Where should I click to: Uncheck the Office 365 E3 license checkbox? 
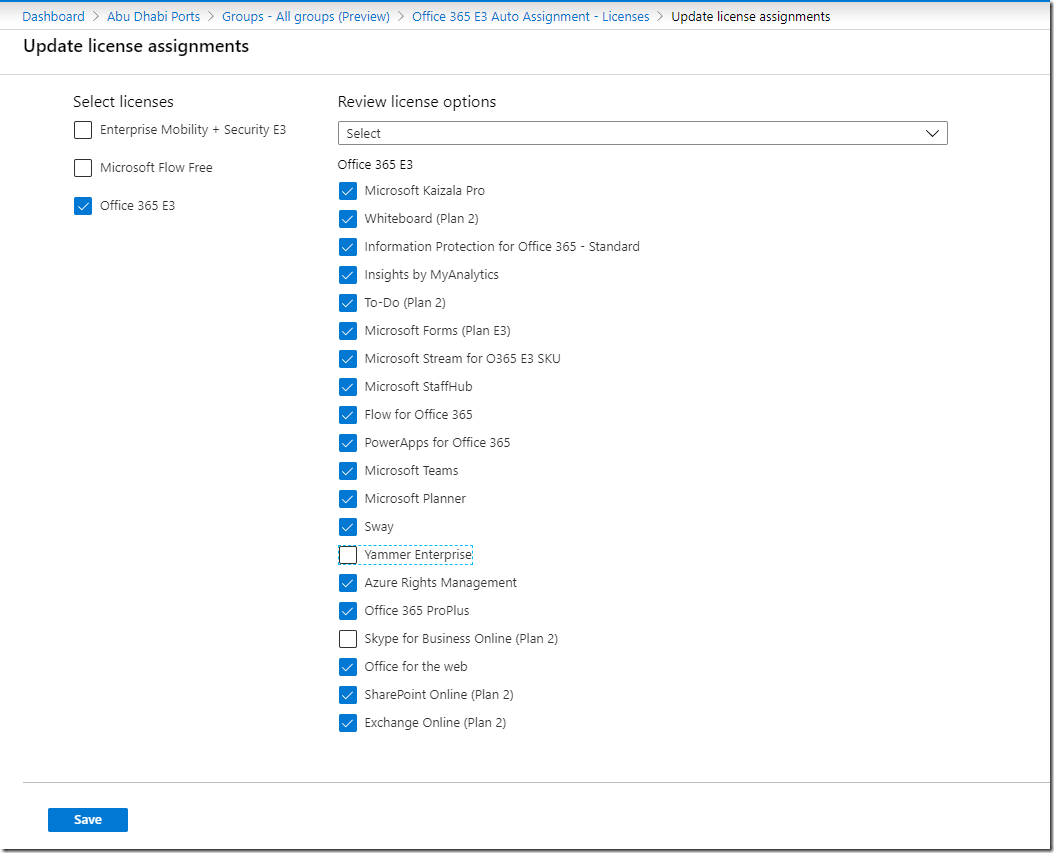83,206
